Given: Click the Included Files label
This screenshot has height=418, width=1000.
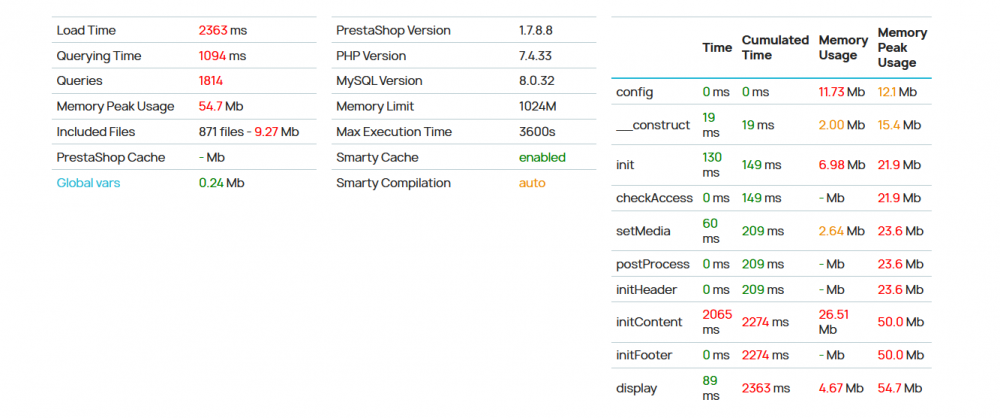Looking at the screenshot, I should pos(96,132).
